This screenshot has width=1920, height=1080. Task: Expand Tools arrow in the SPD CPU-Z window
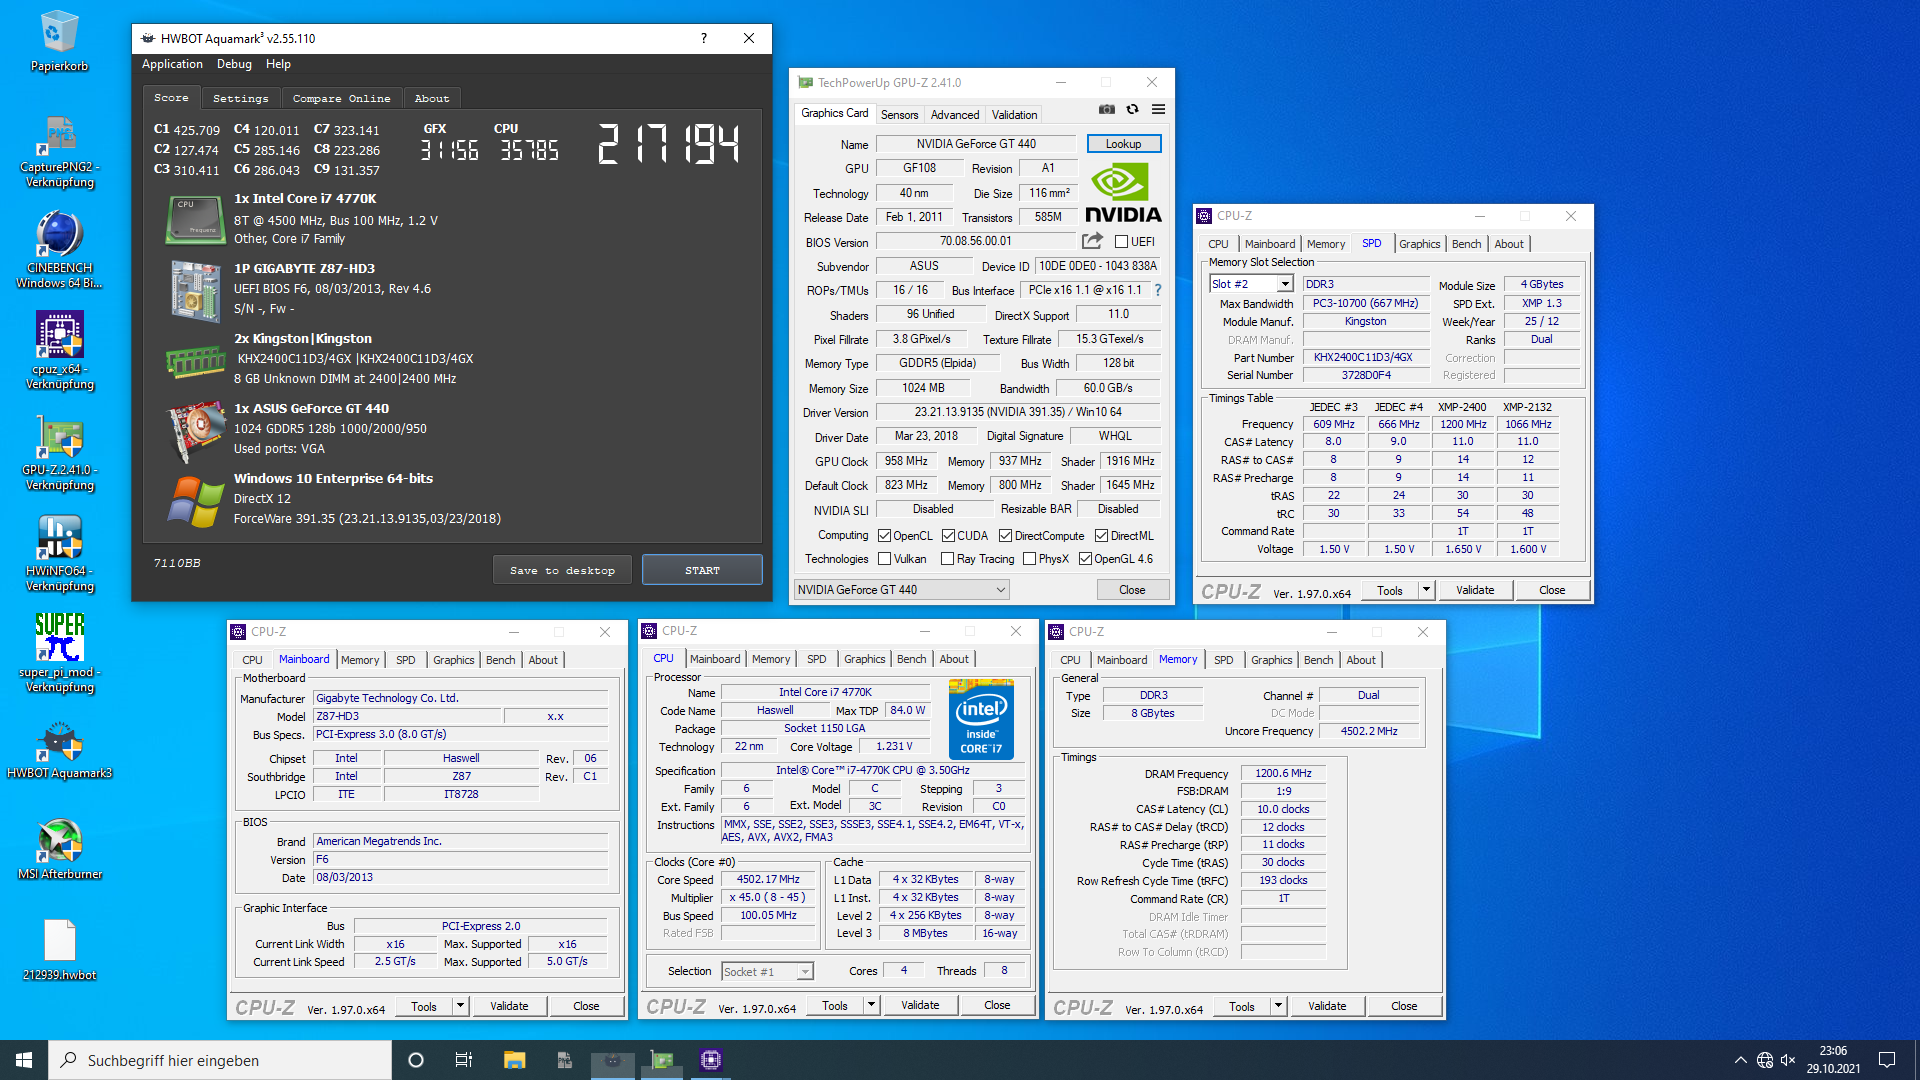click(1427, 590)
